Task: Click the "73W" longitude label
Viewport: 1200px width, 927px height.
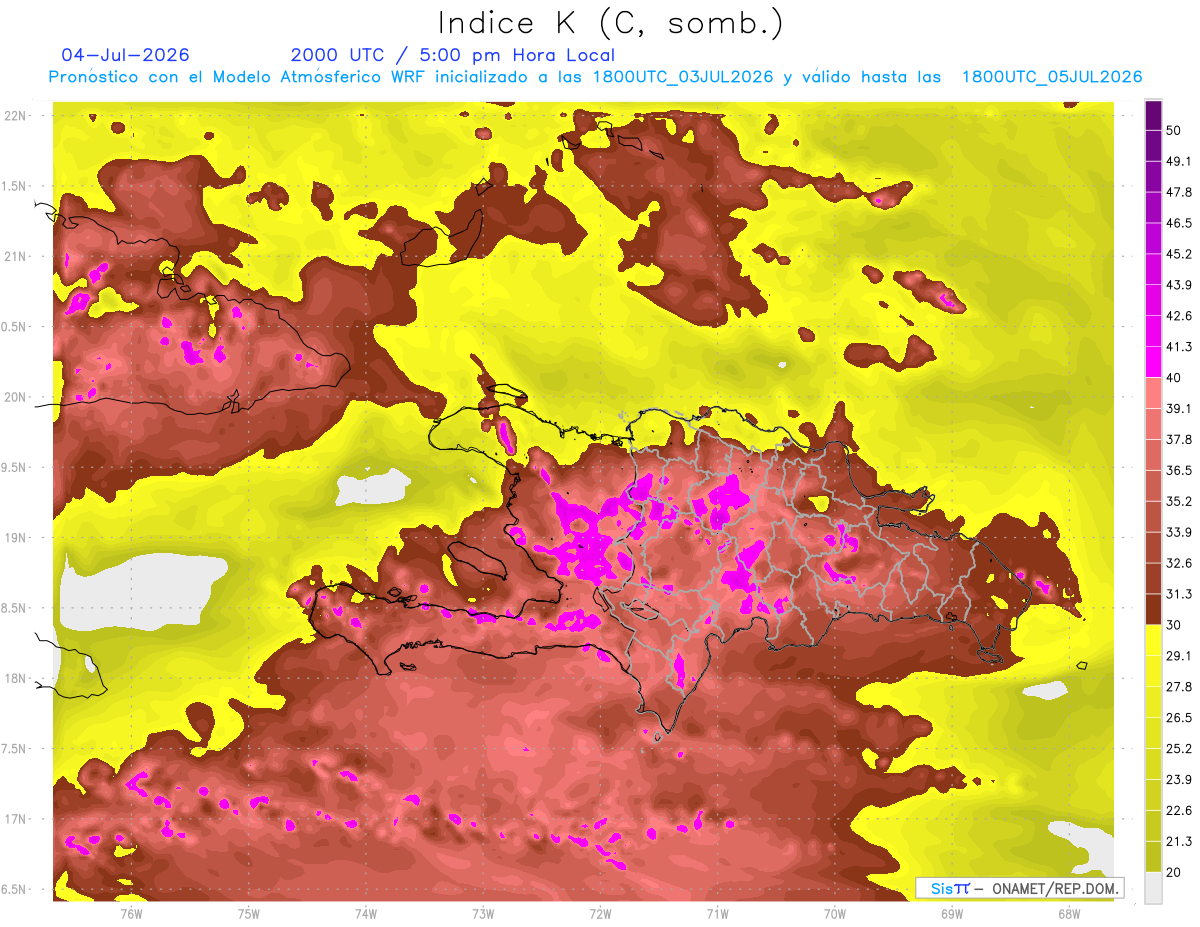Action: point(483,913)
